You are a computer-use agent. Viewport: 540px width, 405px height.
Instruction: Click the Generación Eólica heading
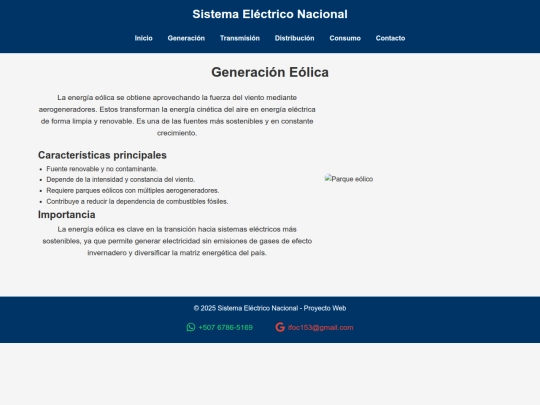(270, 72)
